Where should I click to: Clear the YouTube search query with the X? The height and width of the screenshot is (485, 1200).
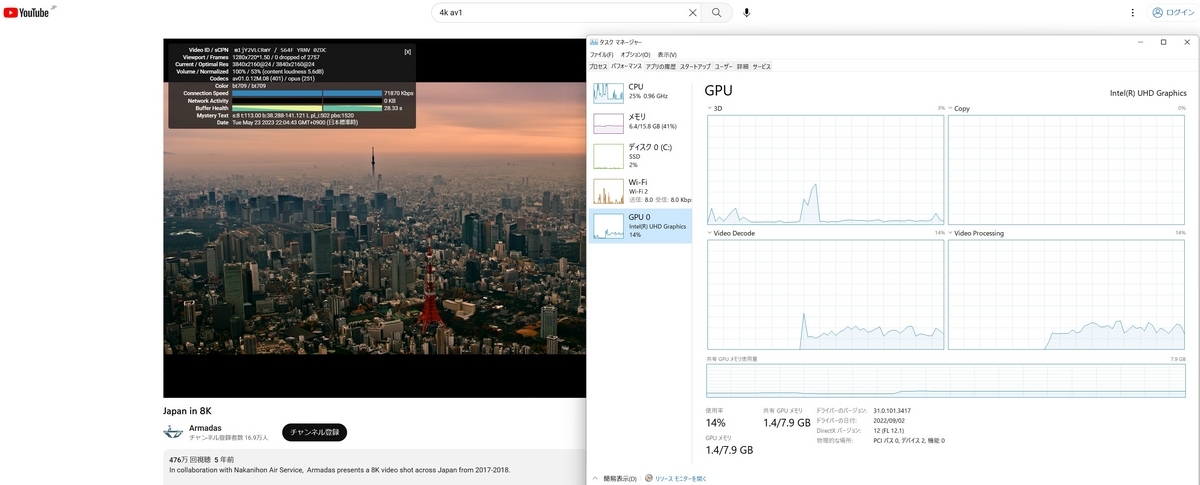pyautogui.click(x=693, y=13)
